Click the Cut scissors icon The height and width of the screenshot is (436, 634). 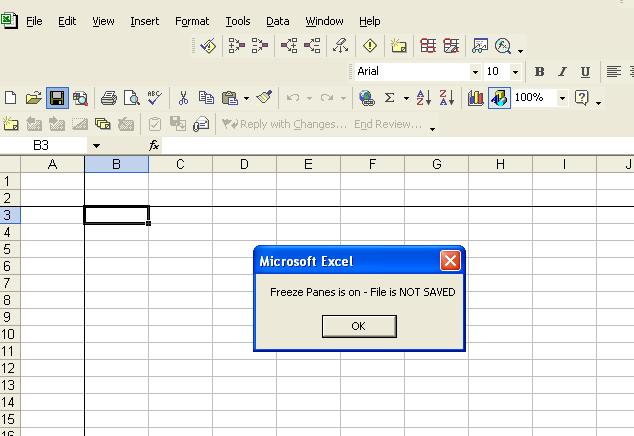(183, 98)
